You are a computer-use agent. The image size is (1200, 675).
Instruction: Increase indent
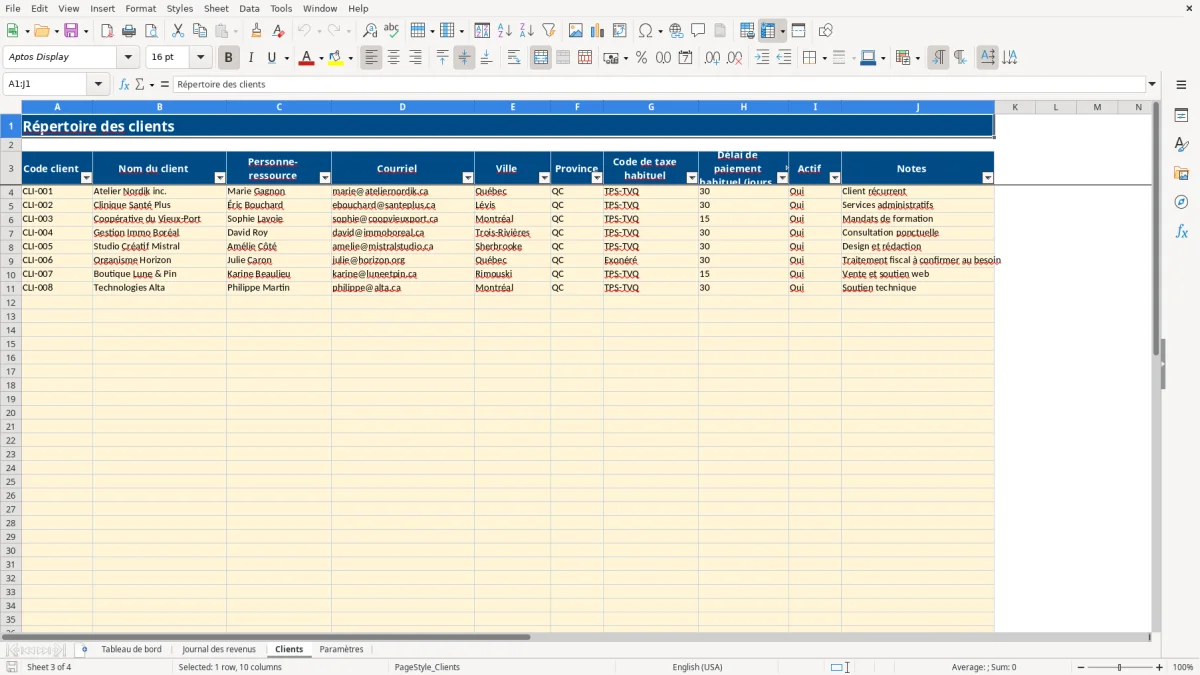762,58
